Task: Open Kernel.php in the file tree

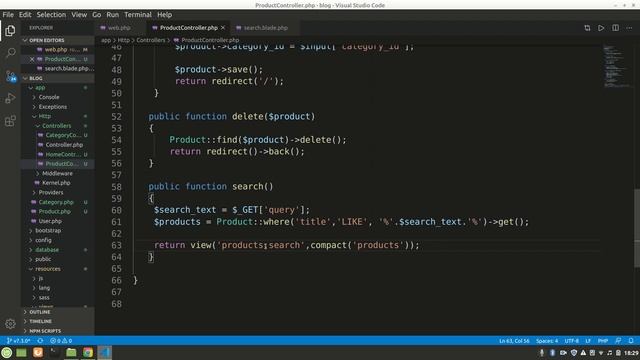Action: pyautogui.click(x=56, y=183)
